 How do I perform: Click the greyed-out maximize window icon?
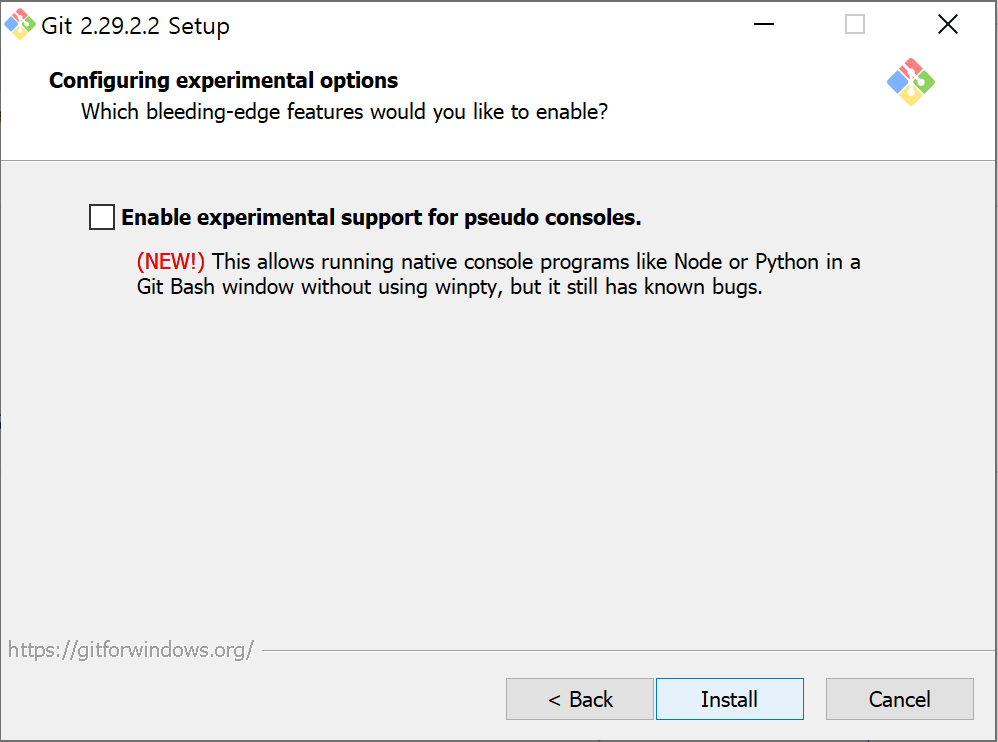coord(855,24)
